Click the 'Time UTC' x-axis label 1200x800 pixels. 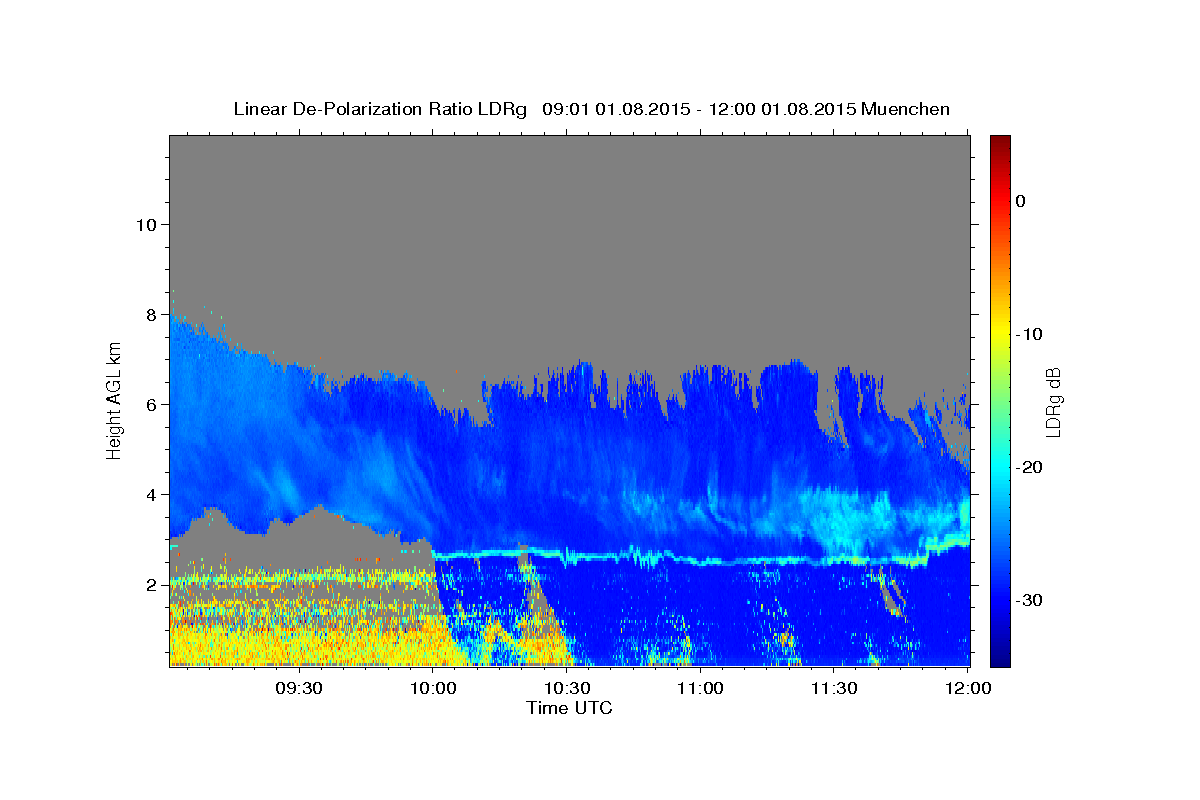[x=569, y=708]
